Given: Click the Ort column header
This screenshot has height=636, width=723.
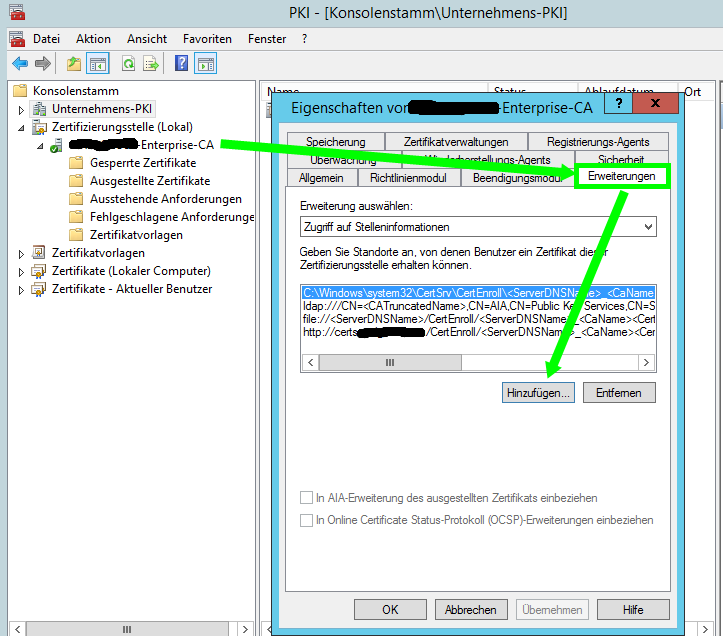Looking at the screenshot, I should [x=696, y=91].
